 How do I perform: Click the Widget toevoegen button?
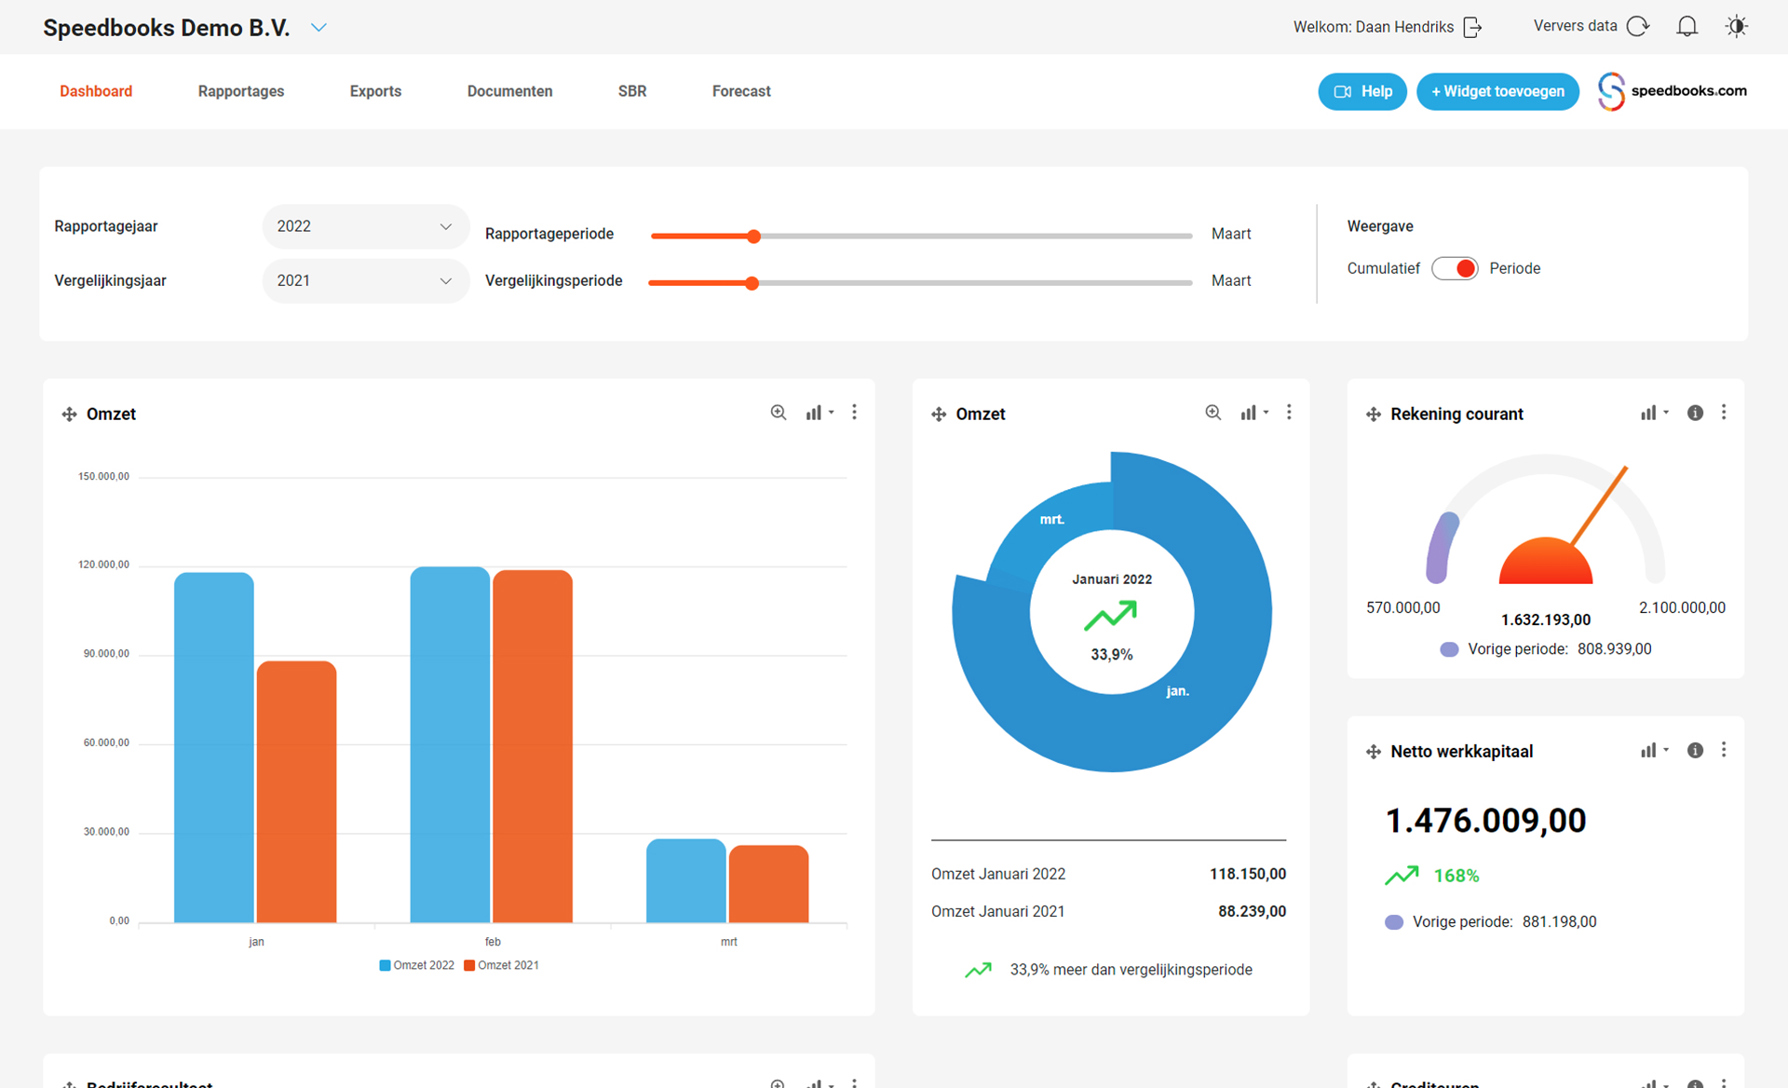[1497, 91]
